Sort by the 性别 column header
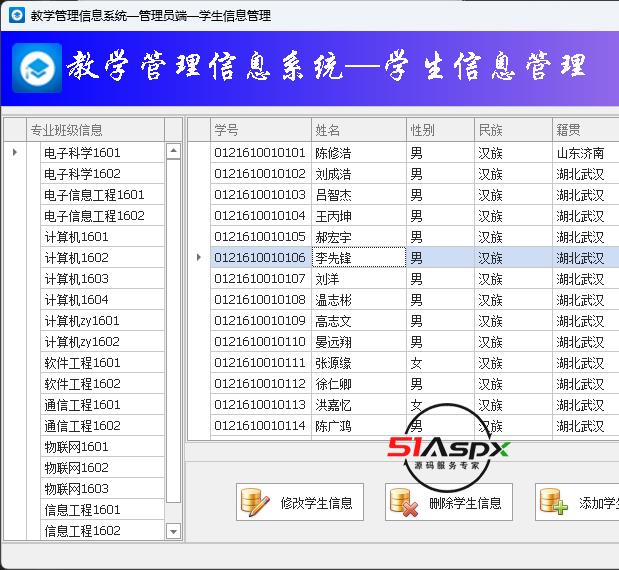619x570 pixels. (441, 129)
